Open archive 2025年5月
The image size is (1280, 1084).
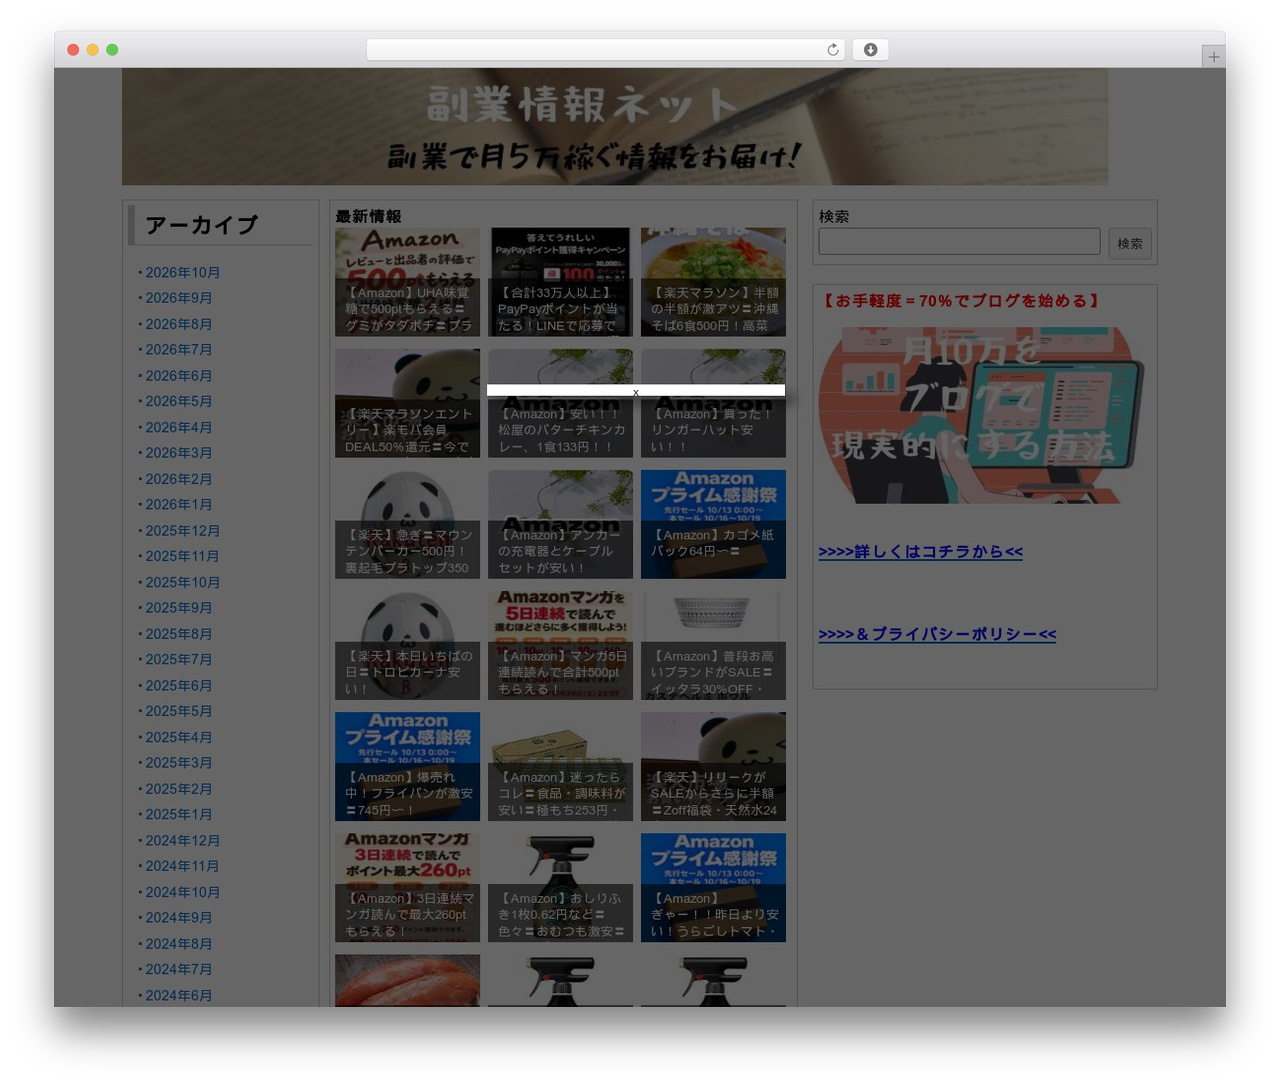[x=179, y=711]
